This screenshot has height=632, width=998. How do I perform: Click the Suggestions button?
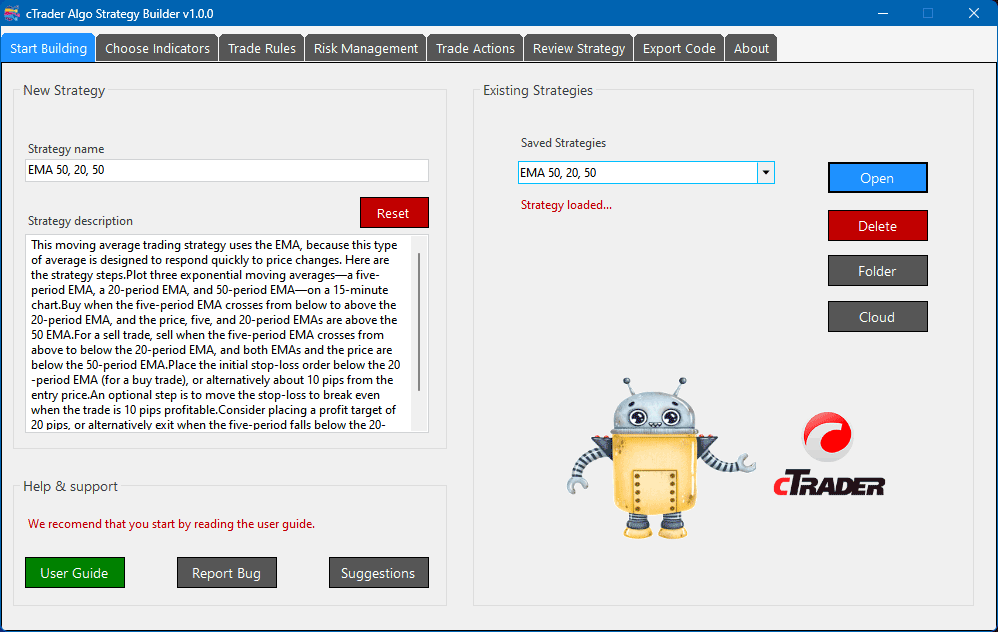(x=379, y=573)
